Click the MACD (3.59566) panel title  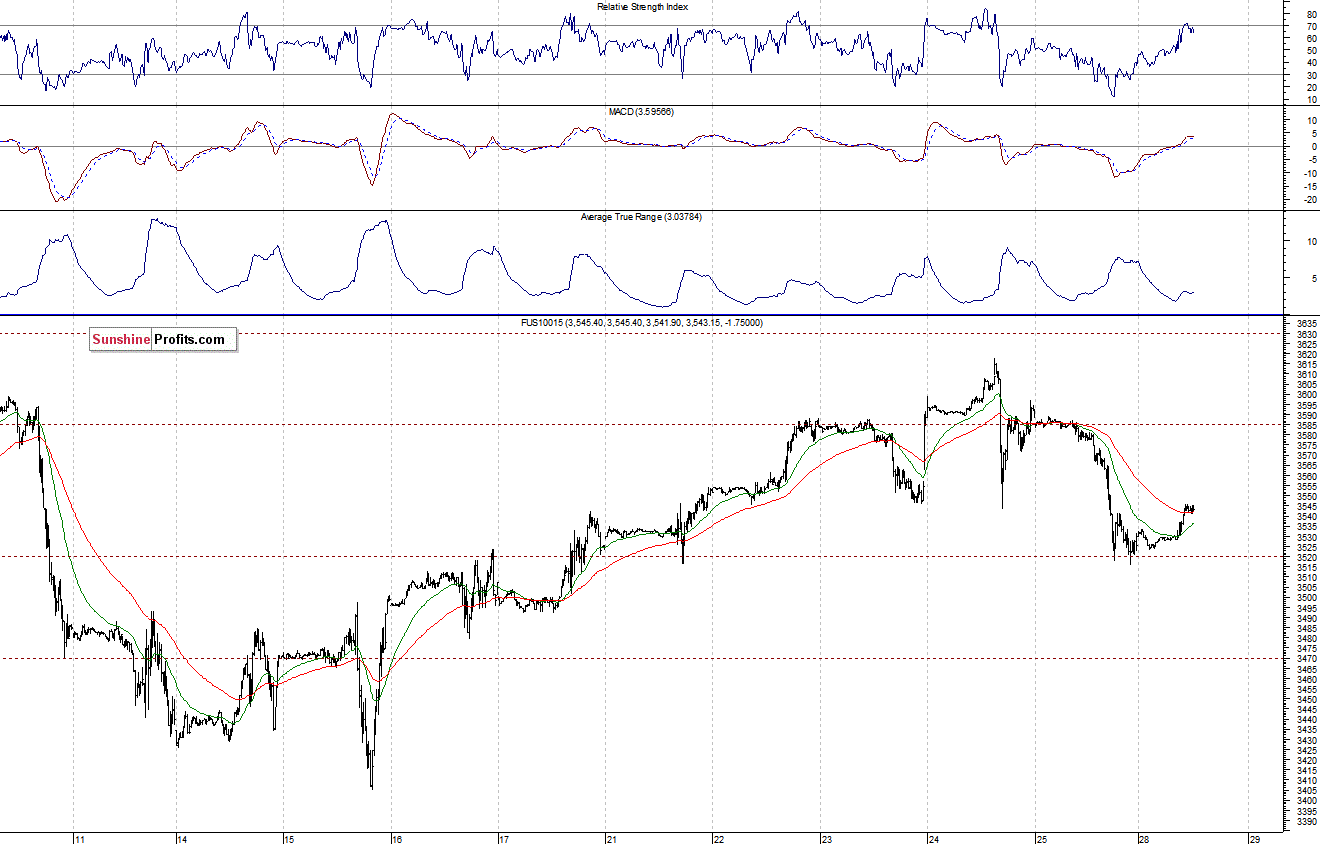(641, 112)
